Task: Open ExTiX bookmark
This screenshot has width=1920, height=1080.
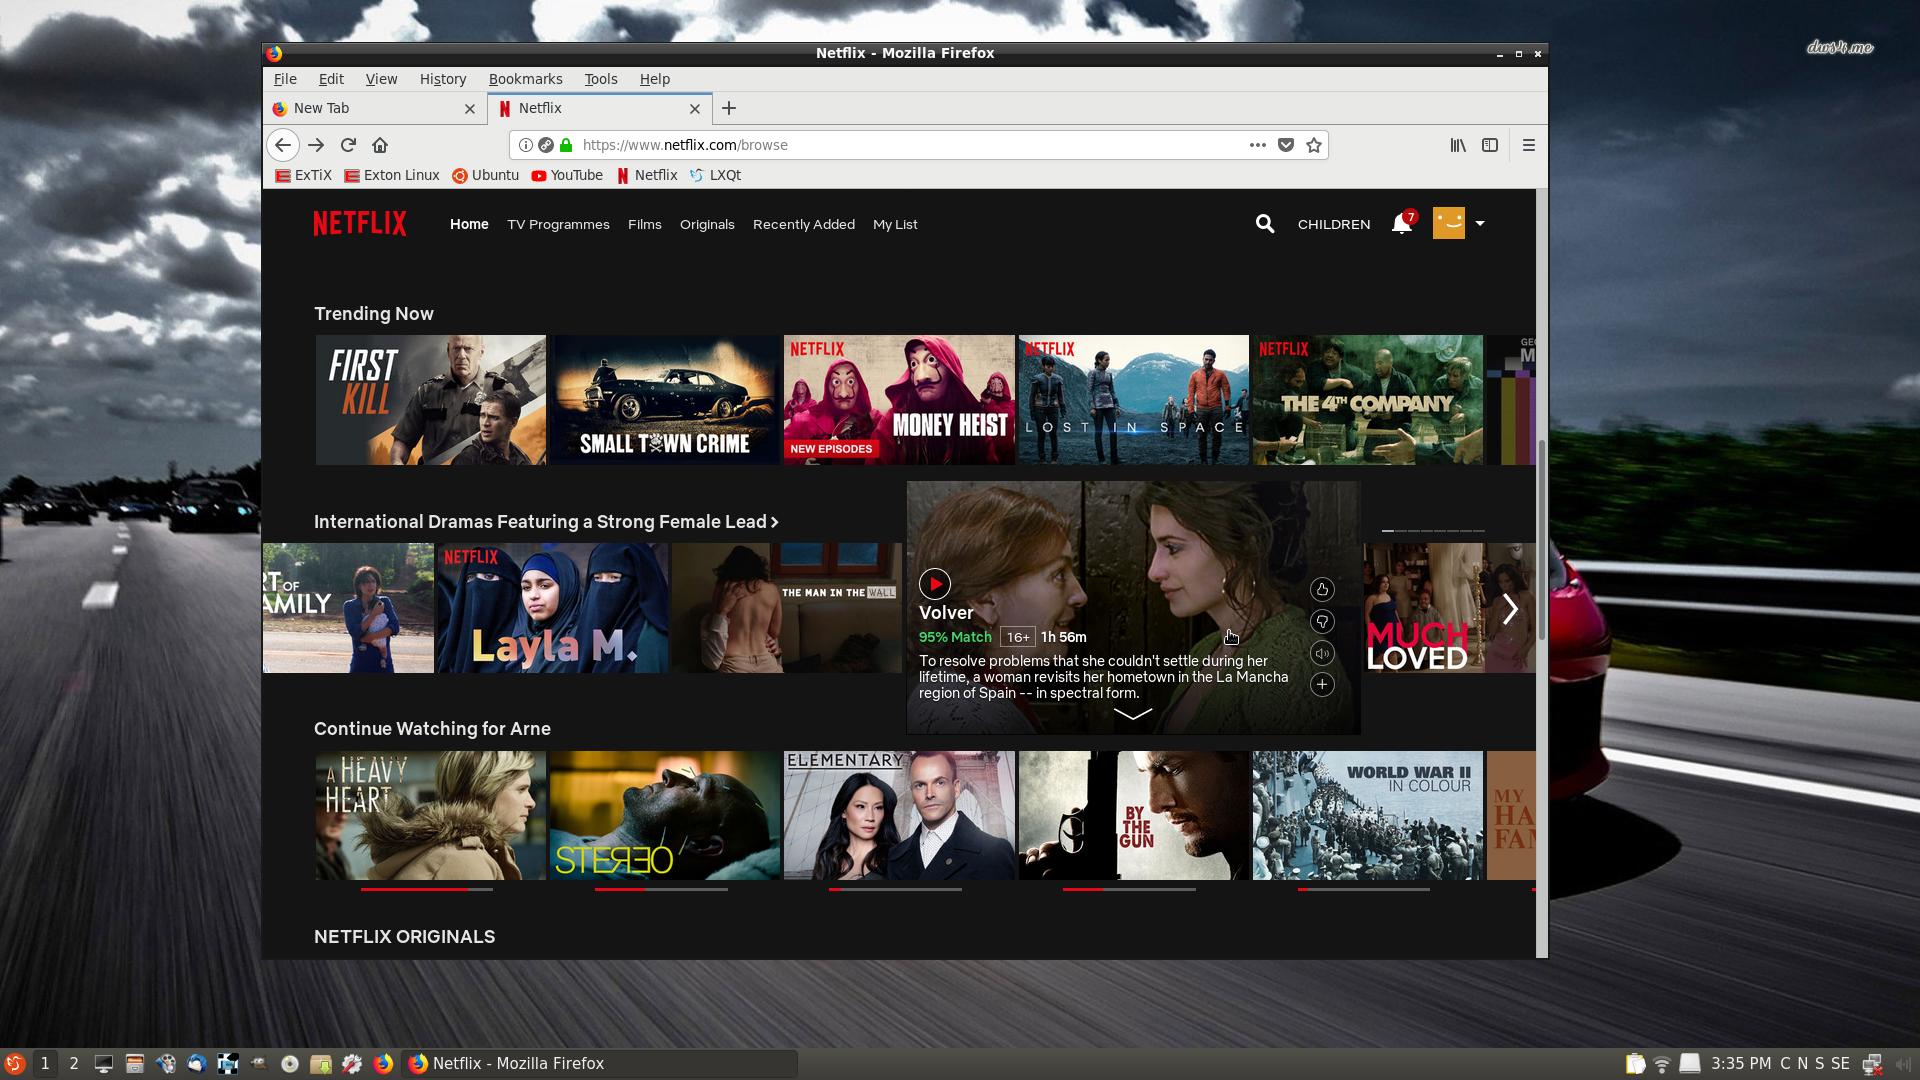Action: point(304,175)
